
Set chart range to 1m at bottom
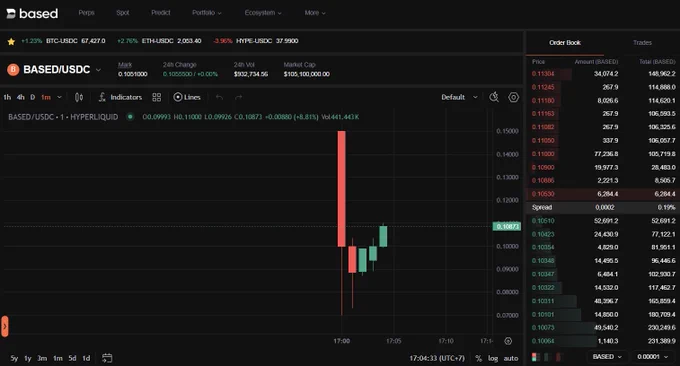click(x=58, y=358)
